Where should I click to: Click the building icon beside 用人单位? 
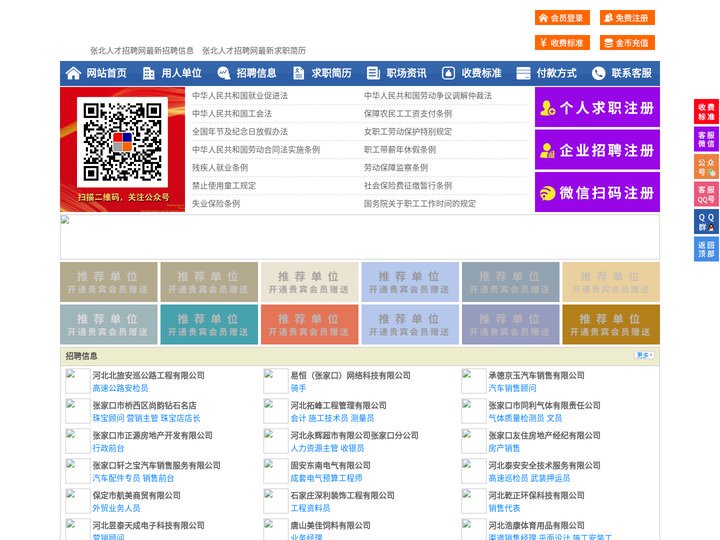click(x=148, y=73)
